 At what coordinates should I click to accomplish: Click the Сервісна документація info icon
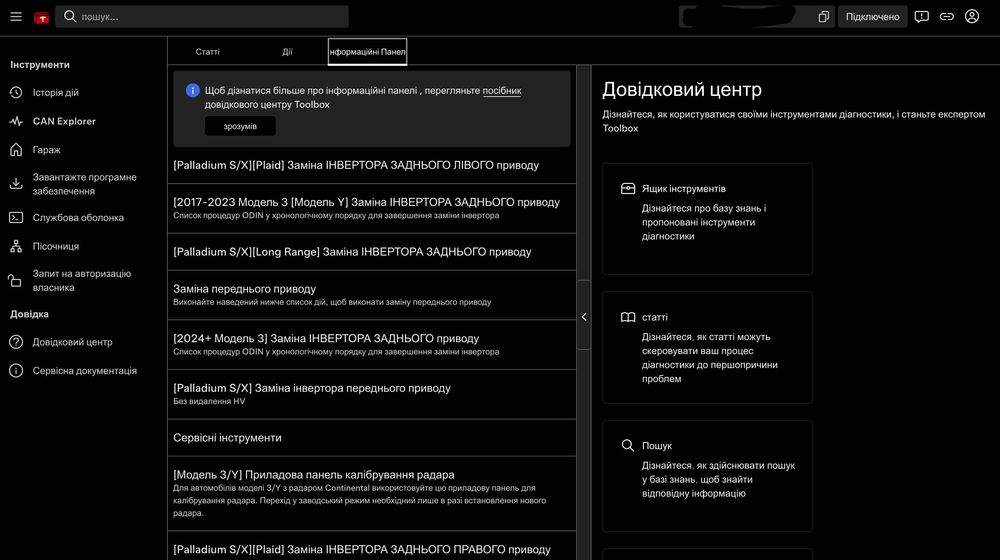click(16, 371)
